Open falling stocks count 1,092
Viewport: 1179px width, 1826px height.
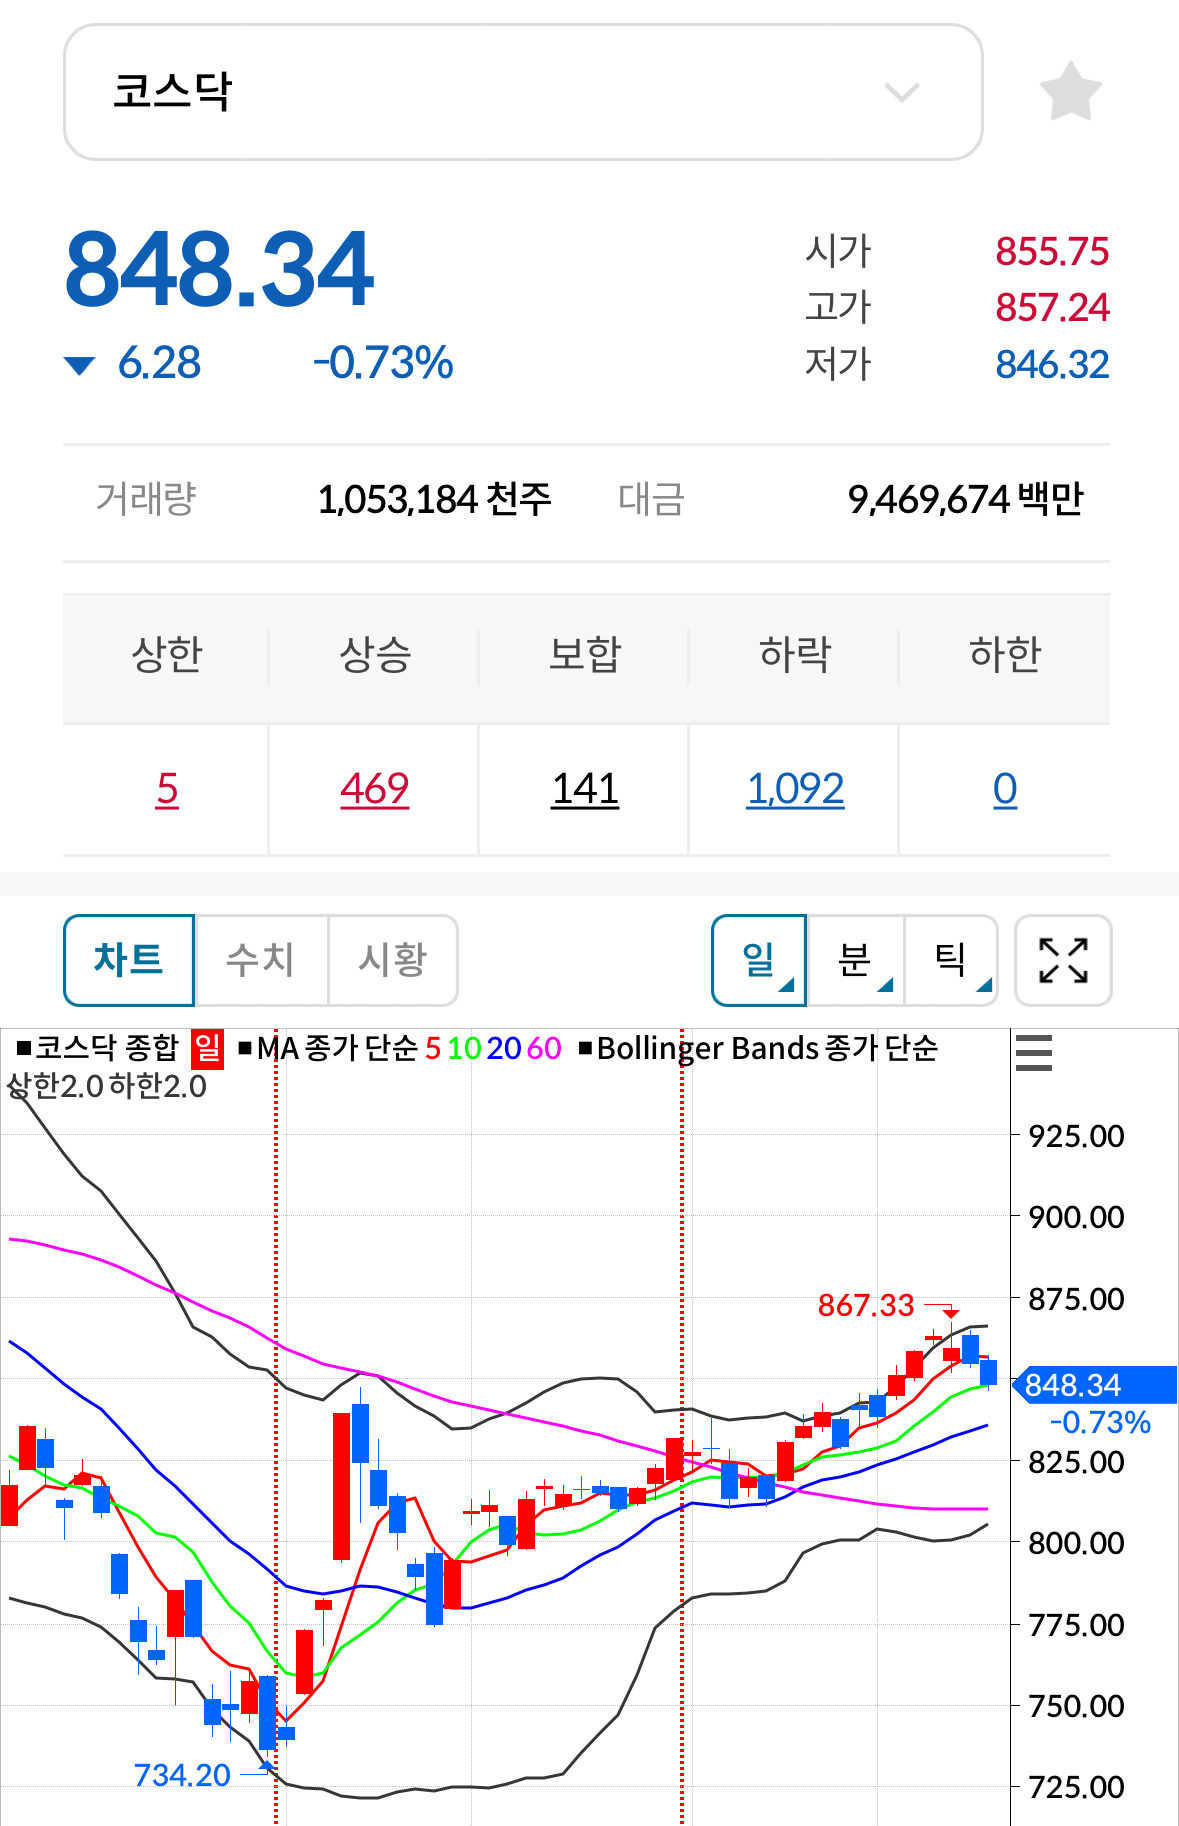click(795, 789)
